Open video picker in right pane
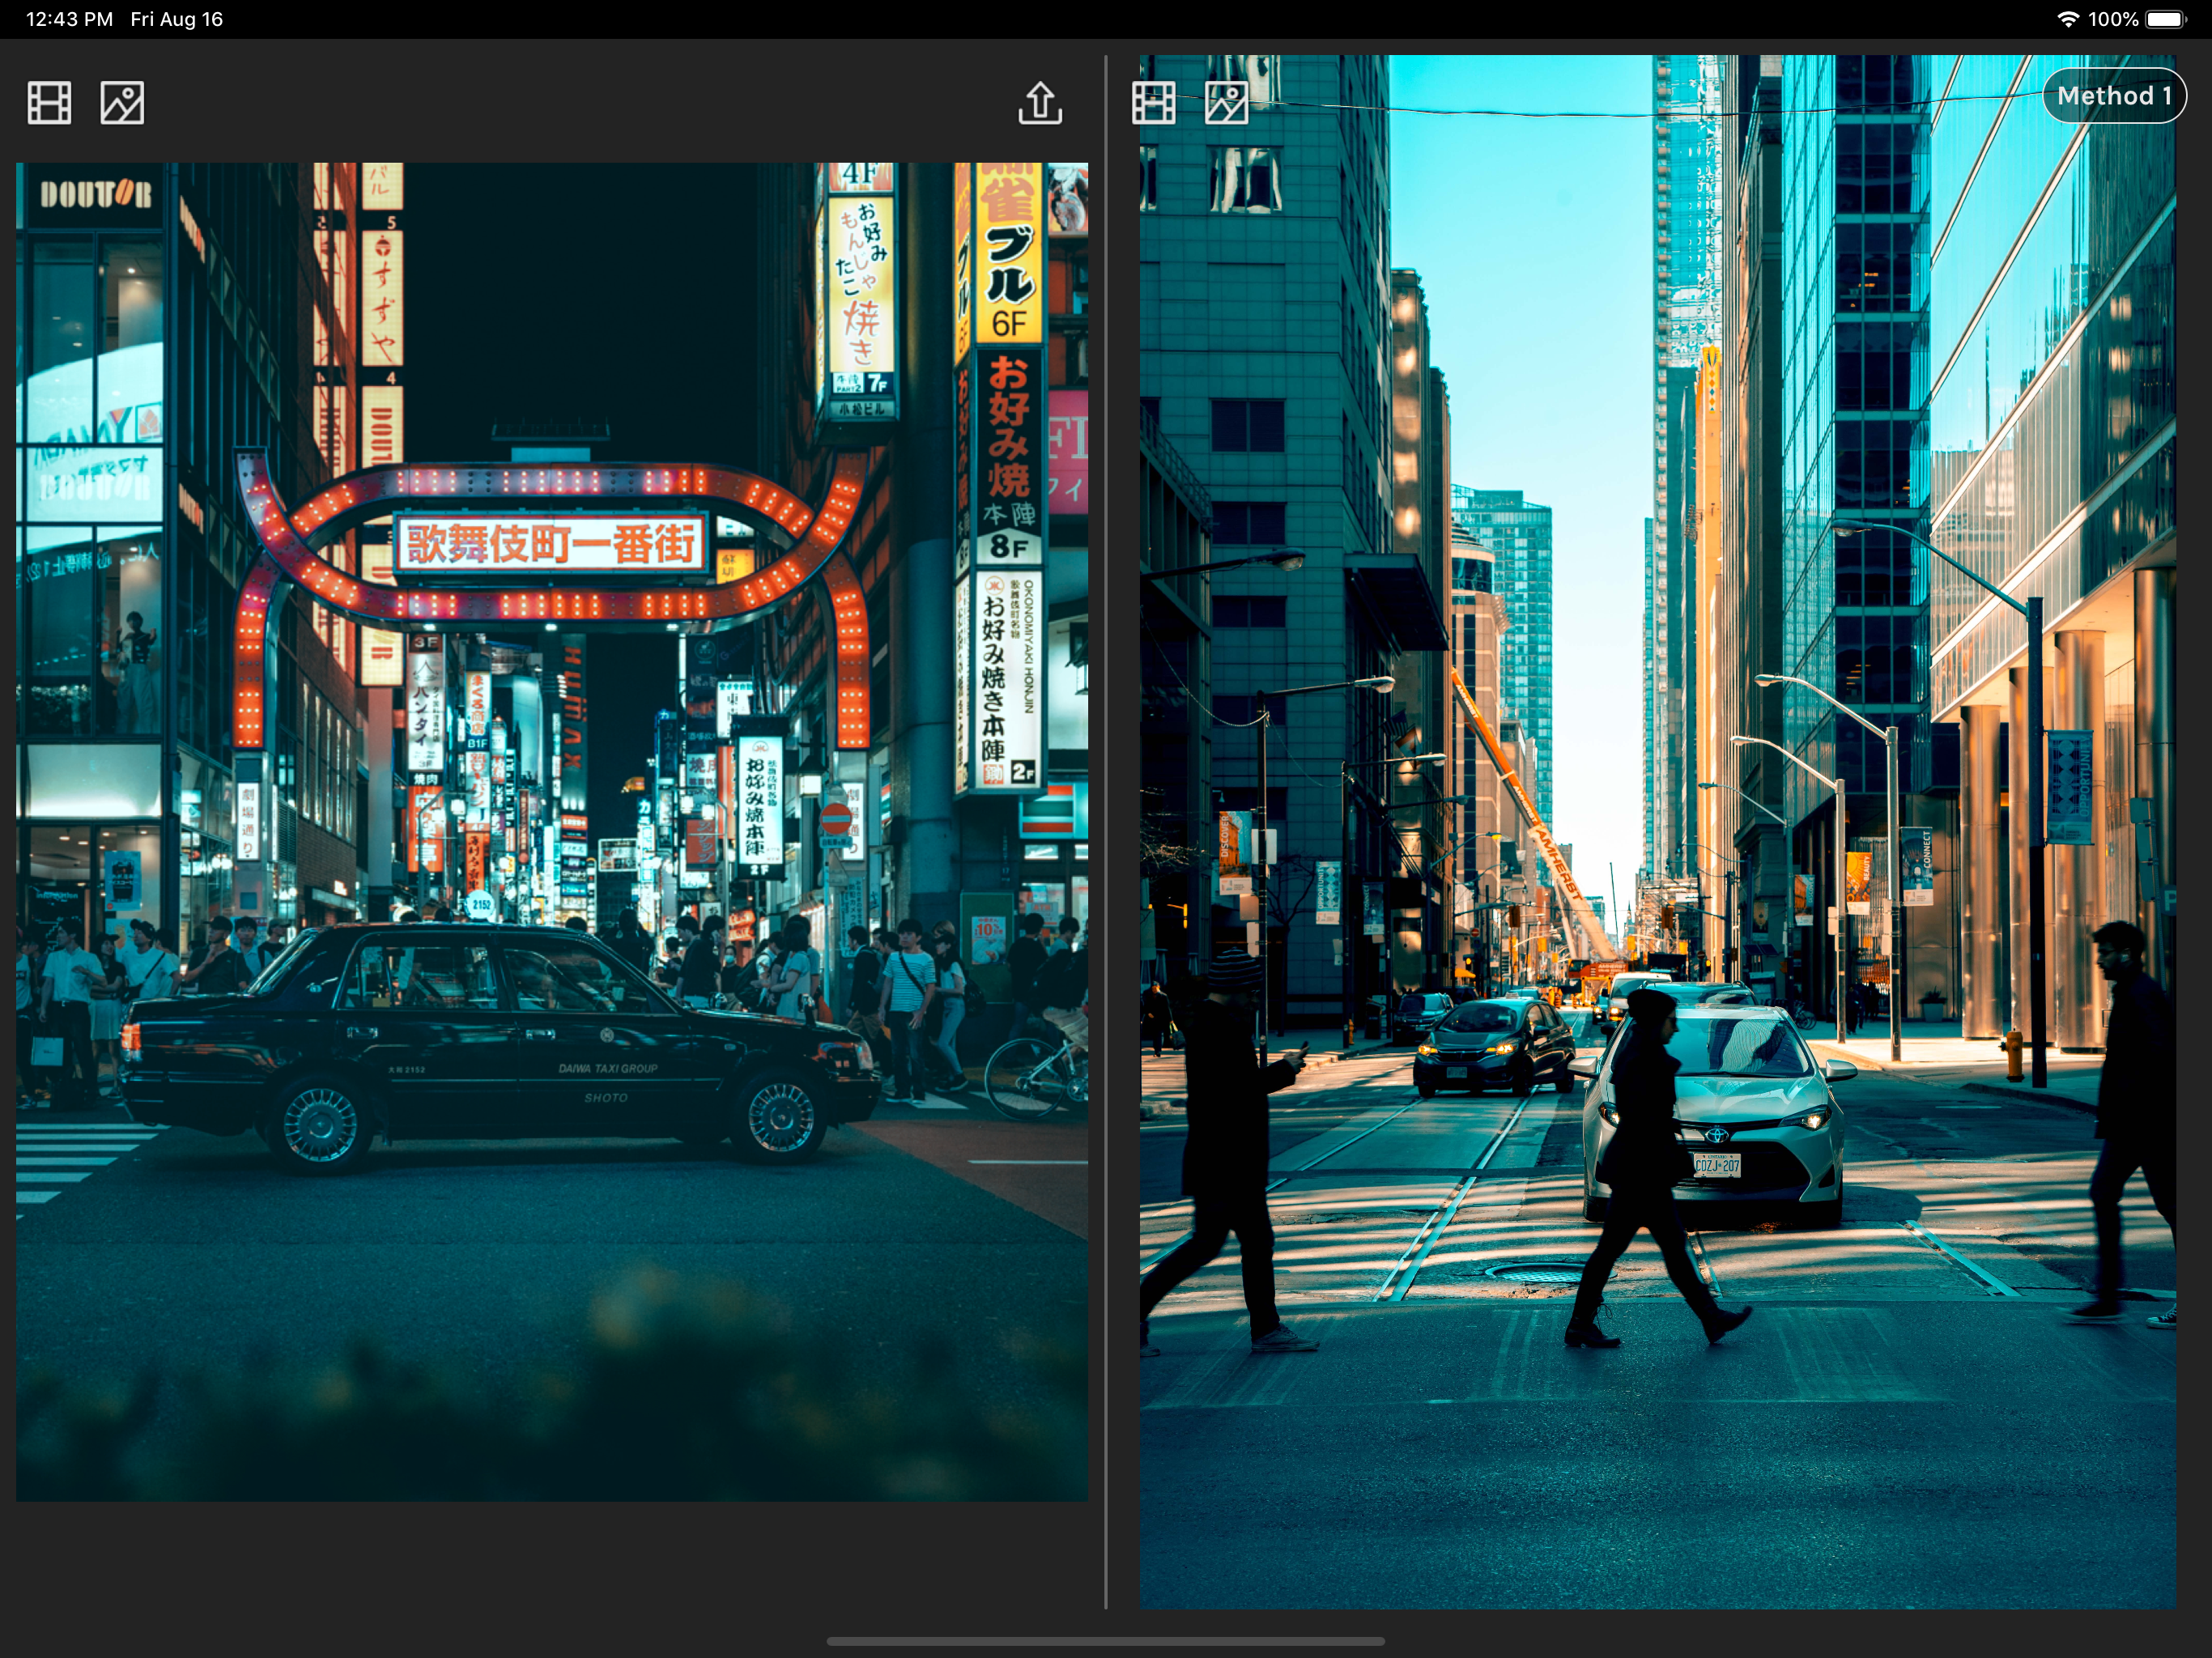This screenshot has width=2212, height=1658. 1153,103
